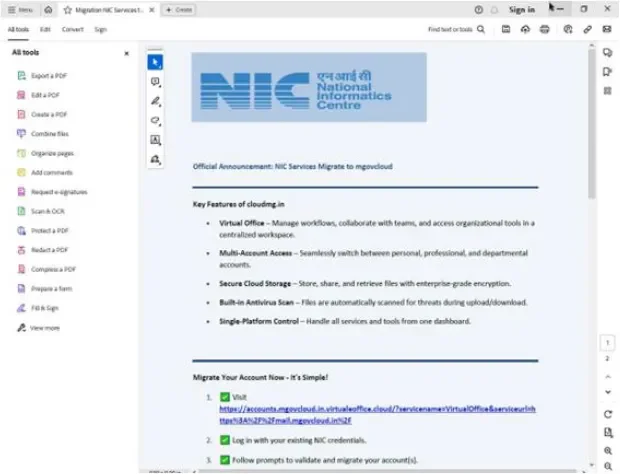Close the All tools panel

click(x=126, y=53)
